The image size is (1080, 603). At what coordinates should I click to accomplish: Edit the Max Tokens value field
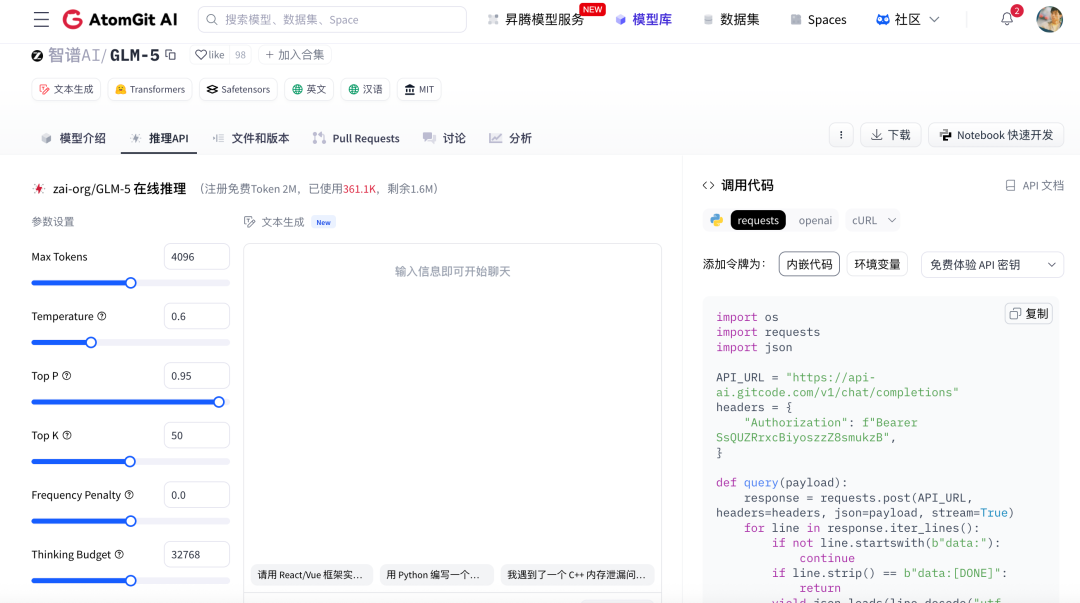tap(196, 256)
